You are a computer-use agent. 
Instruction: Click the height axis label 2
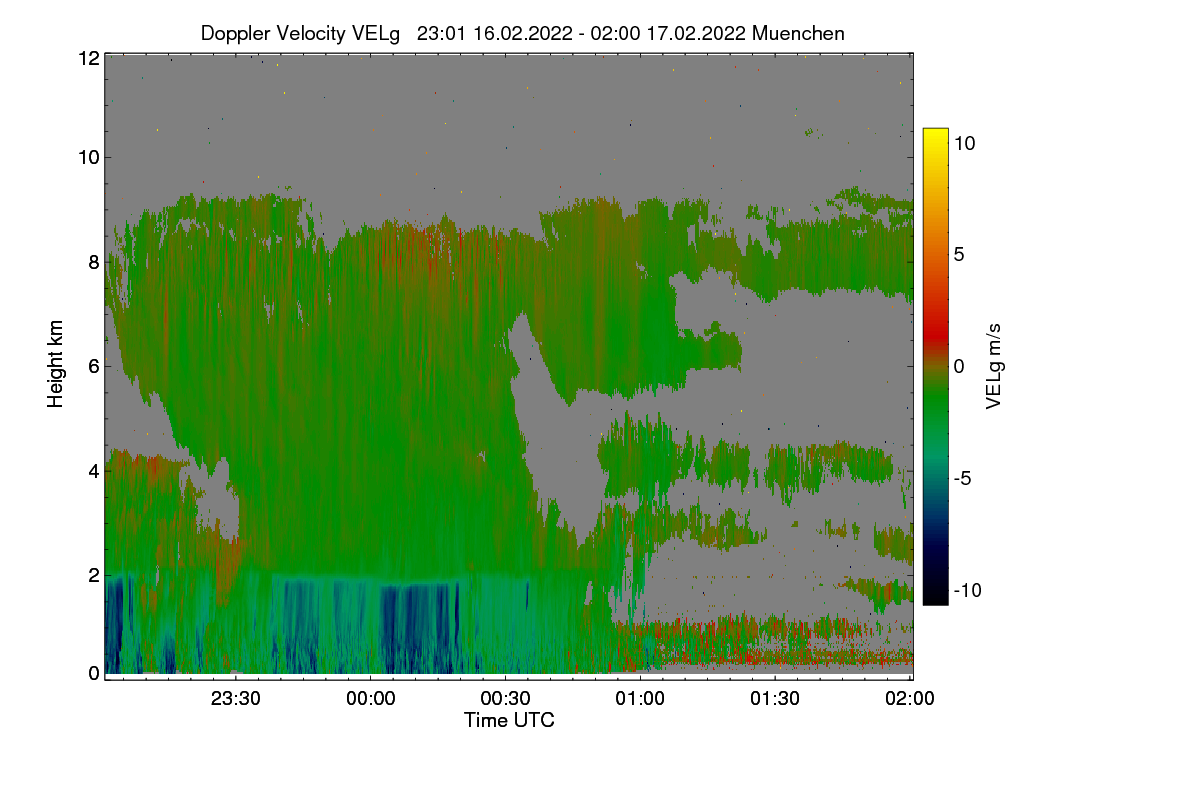pyautogui.click(x=93, y=575)
